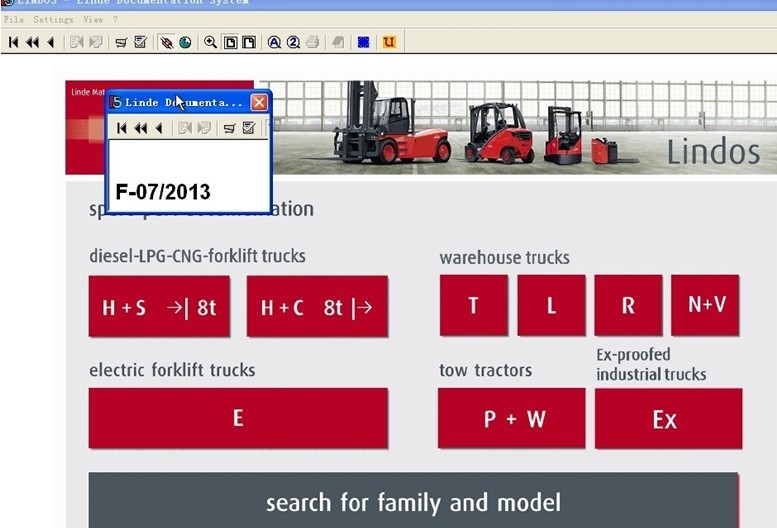Open the 'Ex' ex-proofed trucks section
The height and width of the screenshot is (528, 777).
(x=668, y=419)
